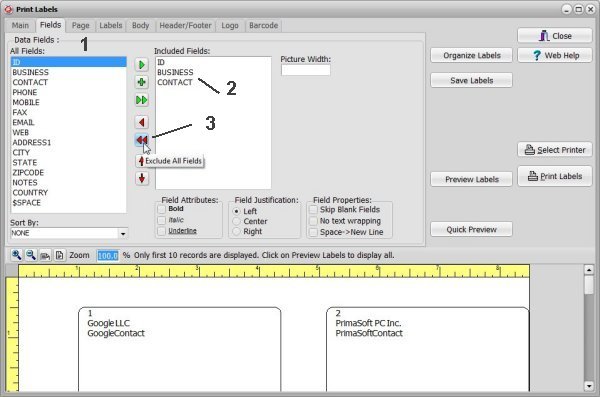Check No text wrapping option
The width and height of the screenshot is (600, 397).
313,221
